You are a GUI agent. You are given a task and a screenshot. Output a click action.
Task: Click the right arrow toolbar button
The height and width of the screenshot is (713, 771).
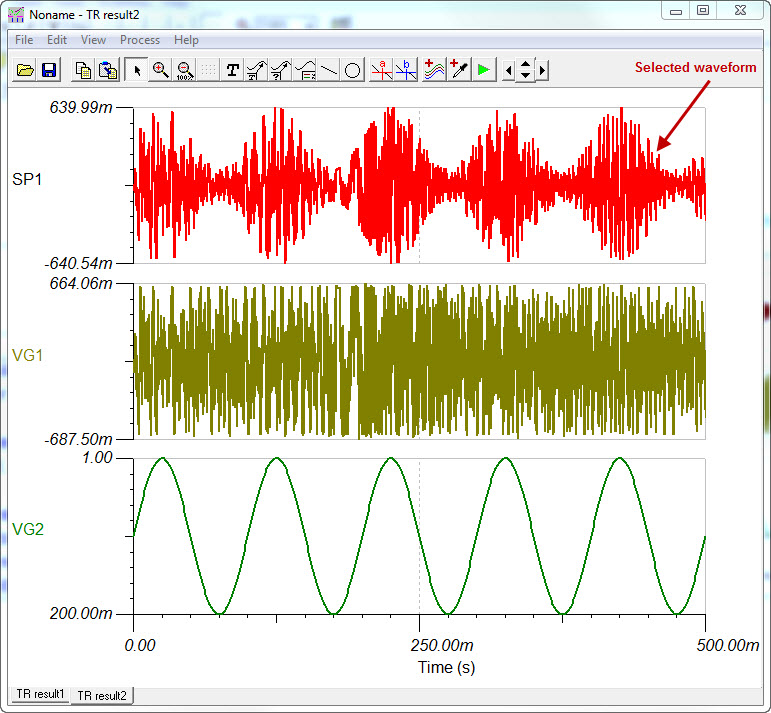542,71
